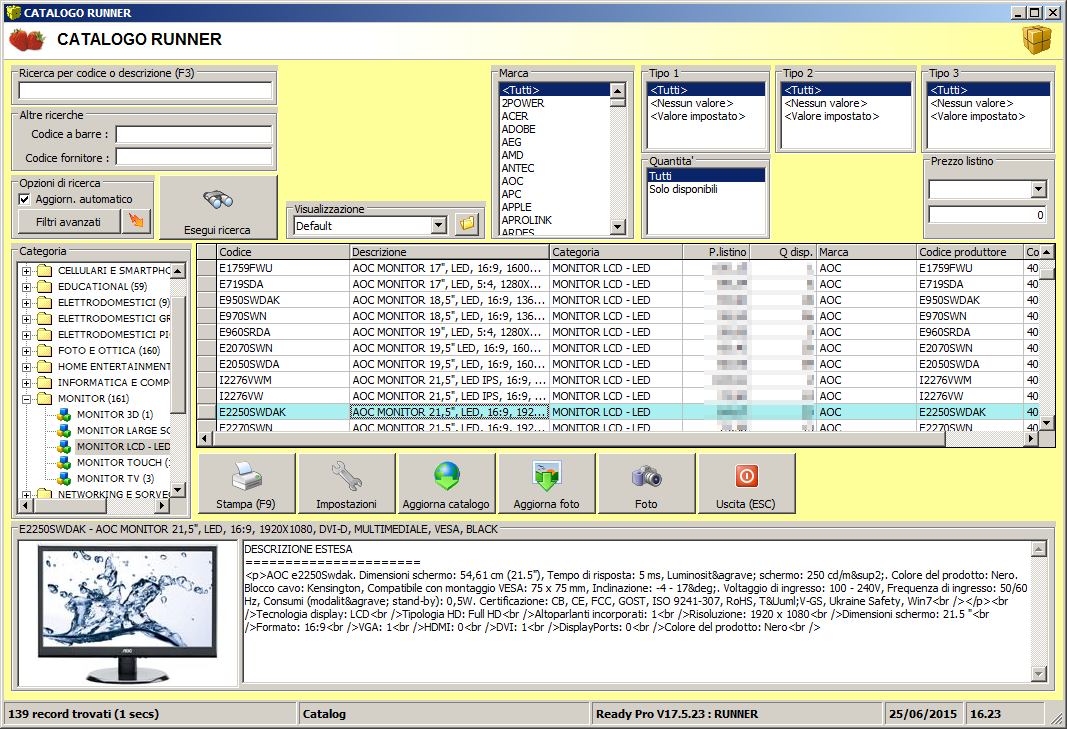
Task: Click the horizontal scrollbar below the results grid
Action: [x=500, y=438]
